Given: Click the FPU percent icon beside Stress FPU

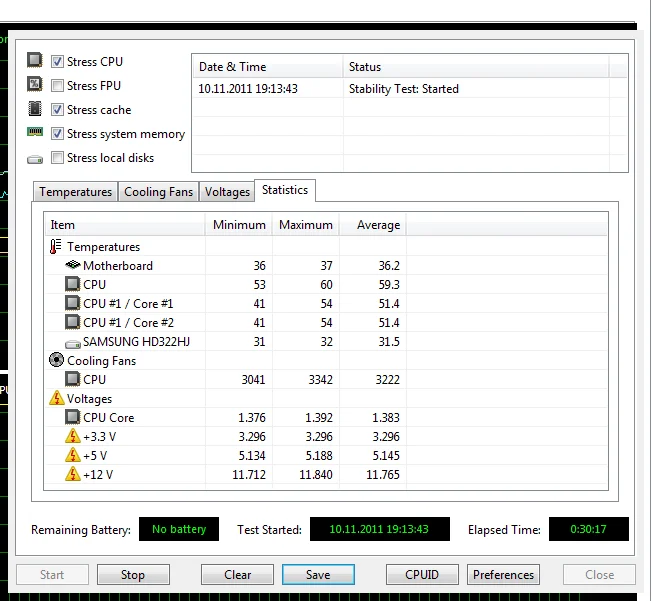Looking at the screenshot, I should coord(35,84).
